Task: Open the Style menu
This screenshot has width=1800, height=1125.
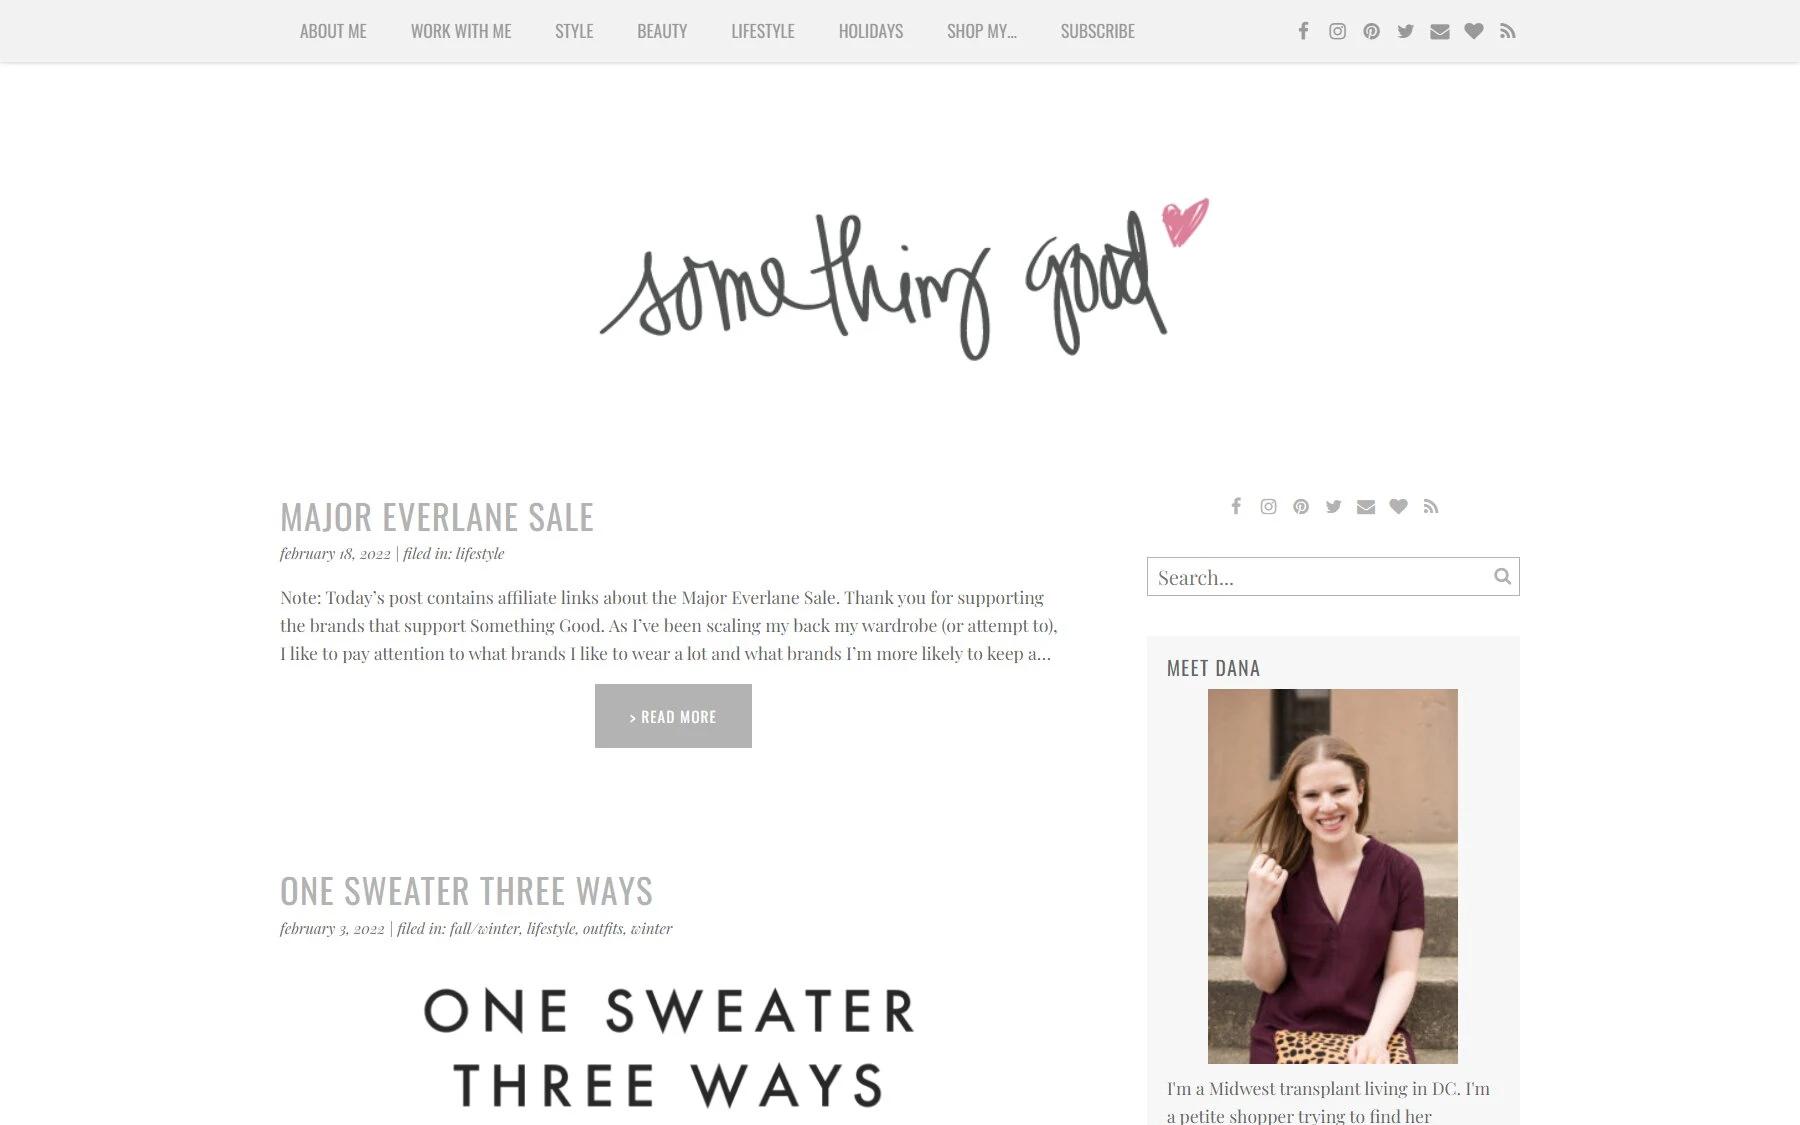Action: click(574, 31)
